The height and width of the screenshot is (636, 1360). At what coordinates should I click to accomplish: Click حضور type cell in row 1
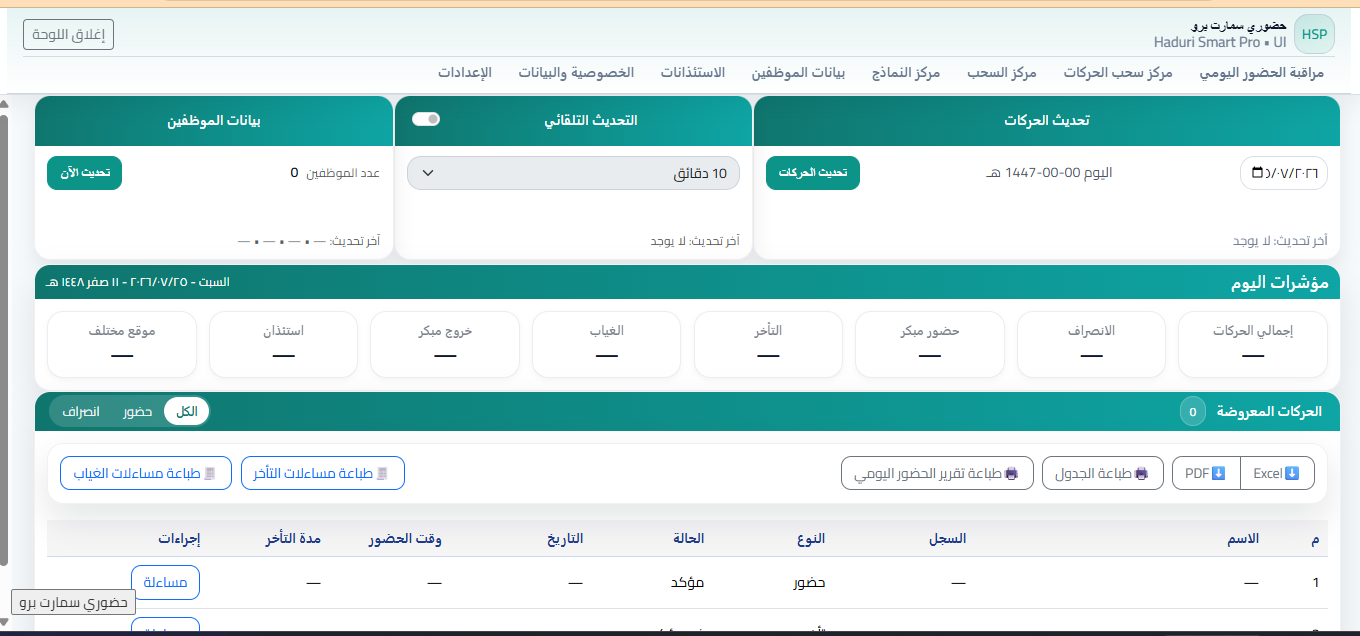[808, 582]
